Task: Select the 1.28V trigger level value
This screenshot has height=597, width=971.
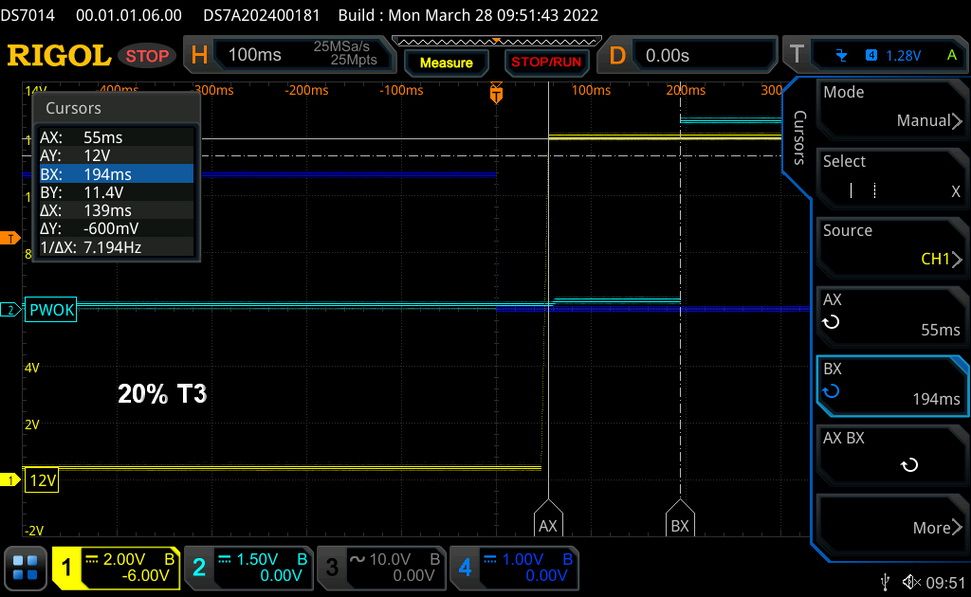Action: pos(903,56)
